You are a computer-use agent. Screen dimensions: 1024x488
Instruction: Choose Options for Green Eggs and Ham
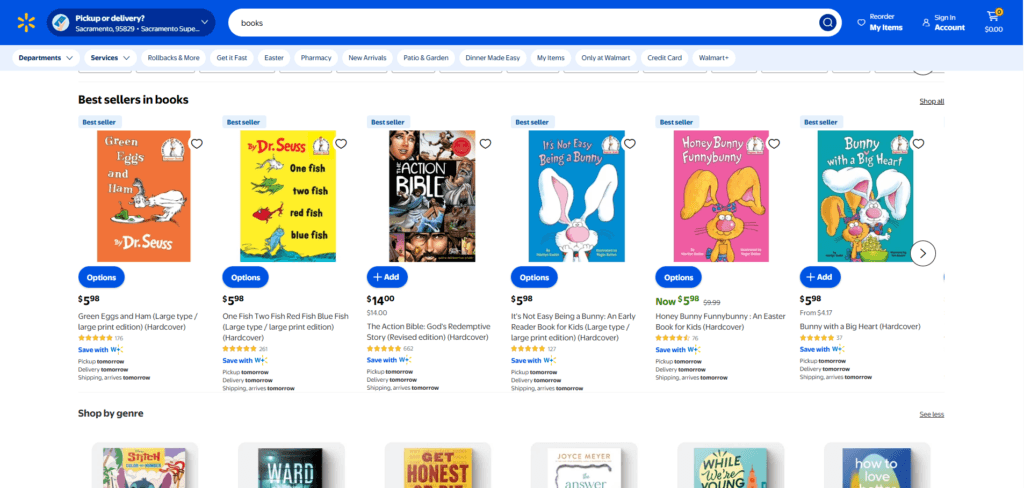101,277
